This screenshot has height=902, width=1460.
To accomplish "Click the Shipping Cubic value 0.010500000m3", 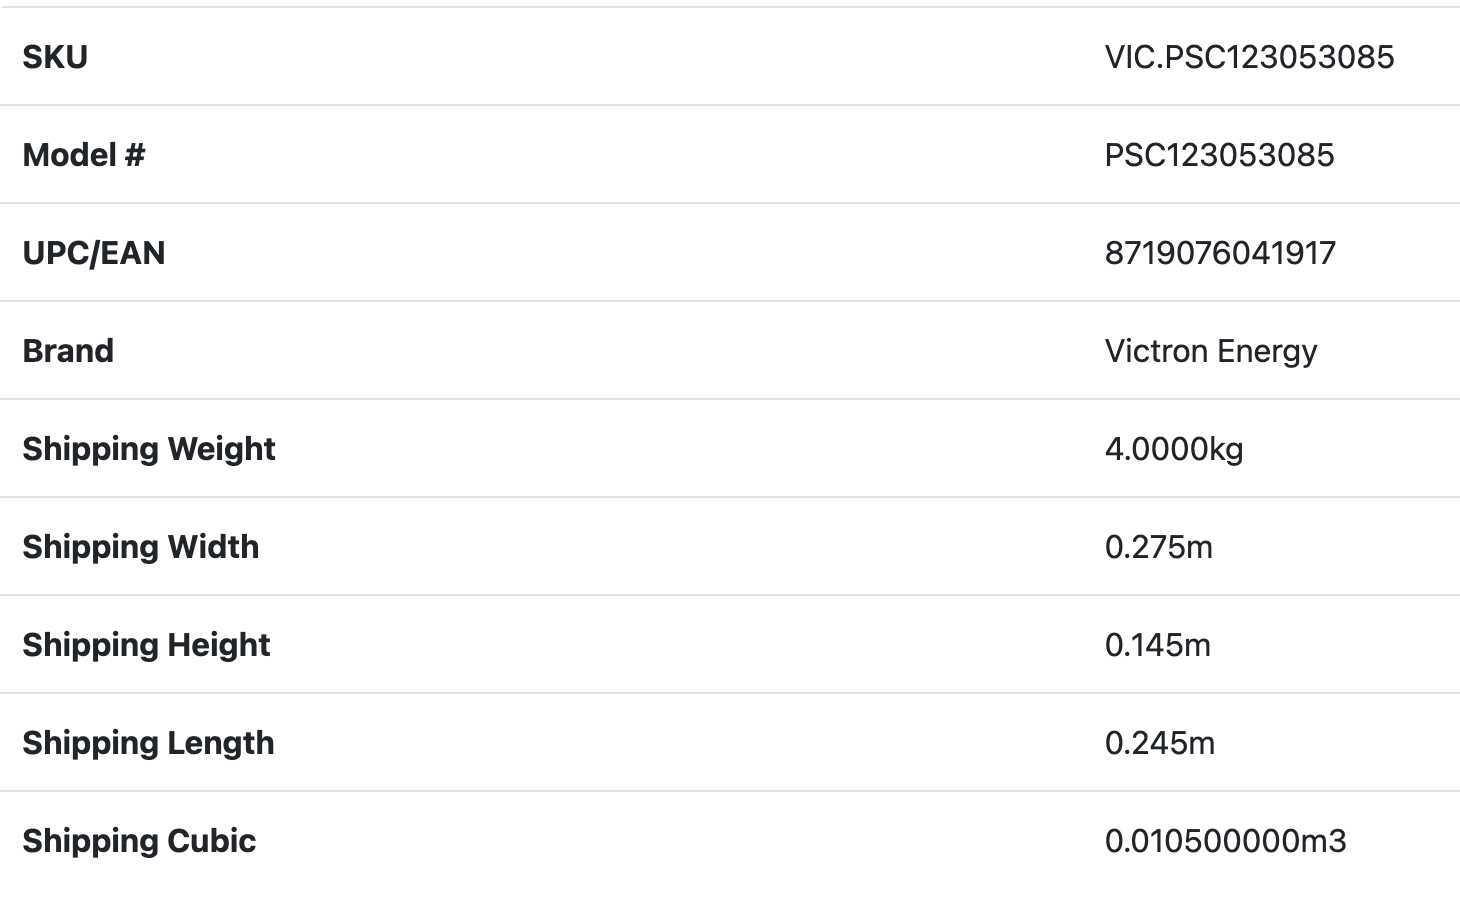I will point(1226,841).
